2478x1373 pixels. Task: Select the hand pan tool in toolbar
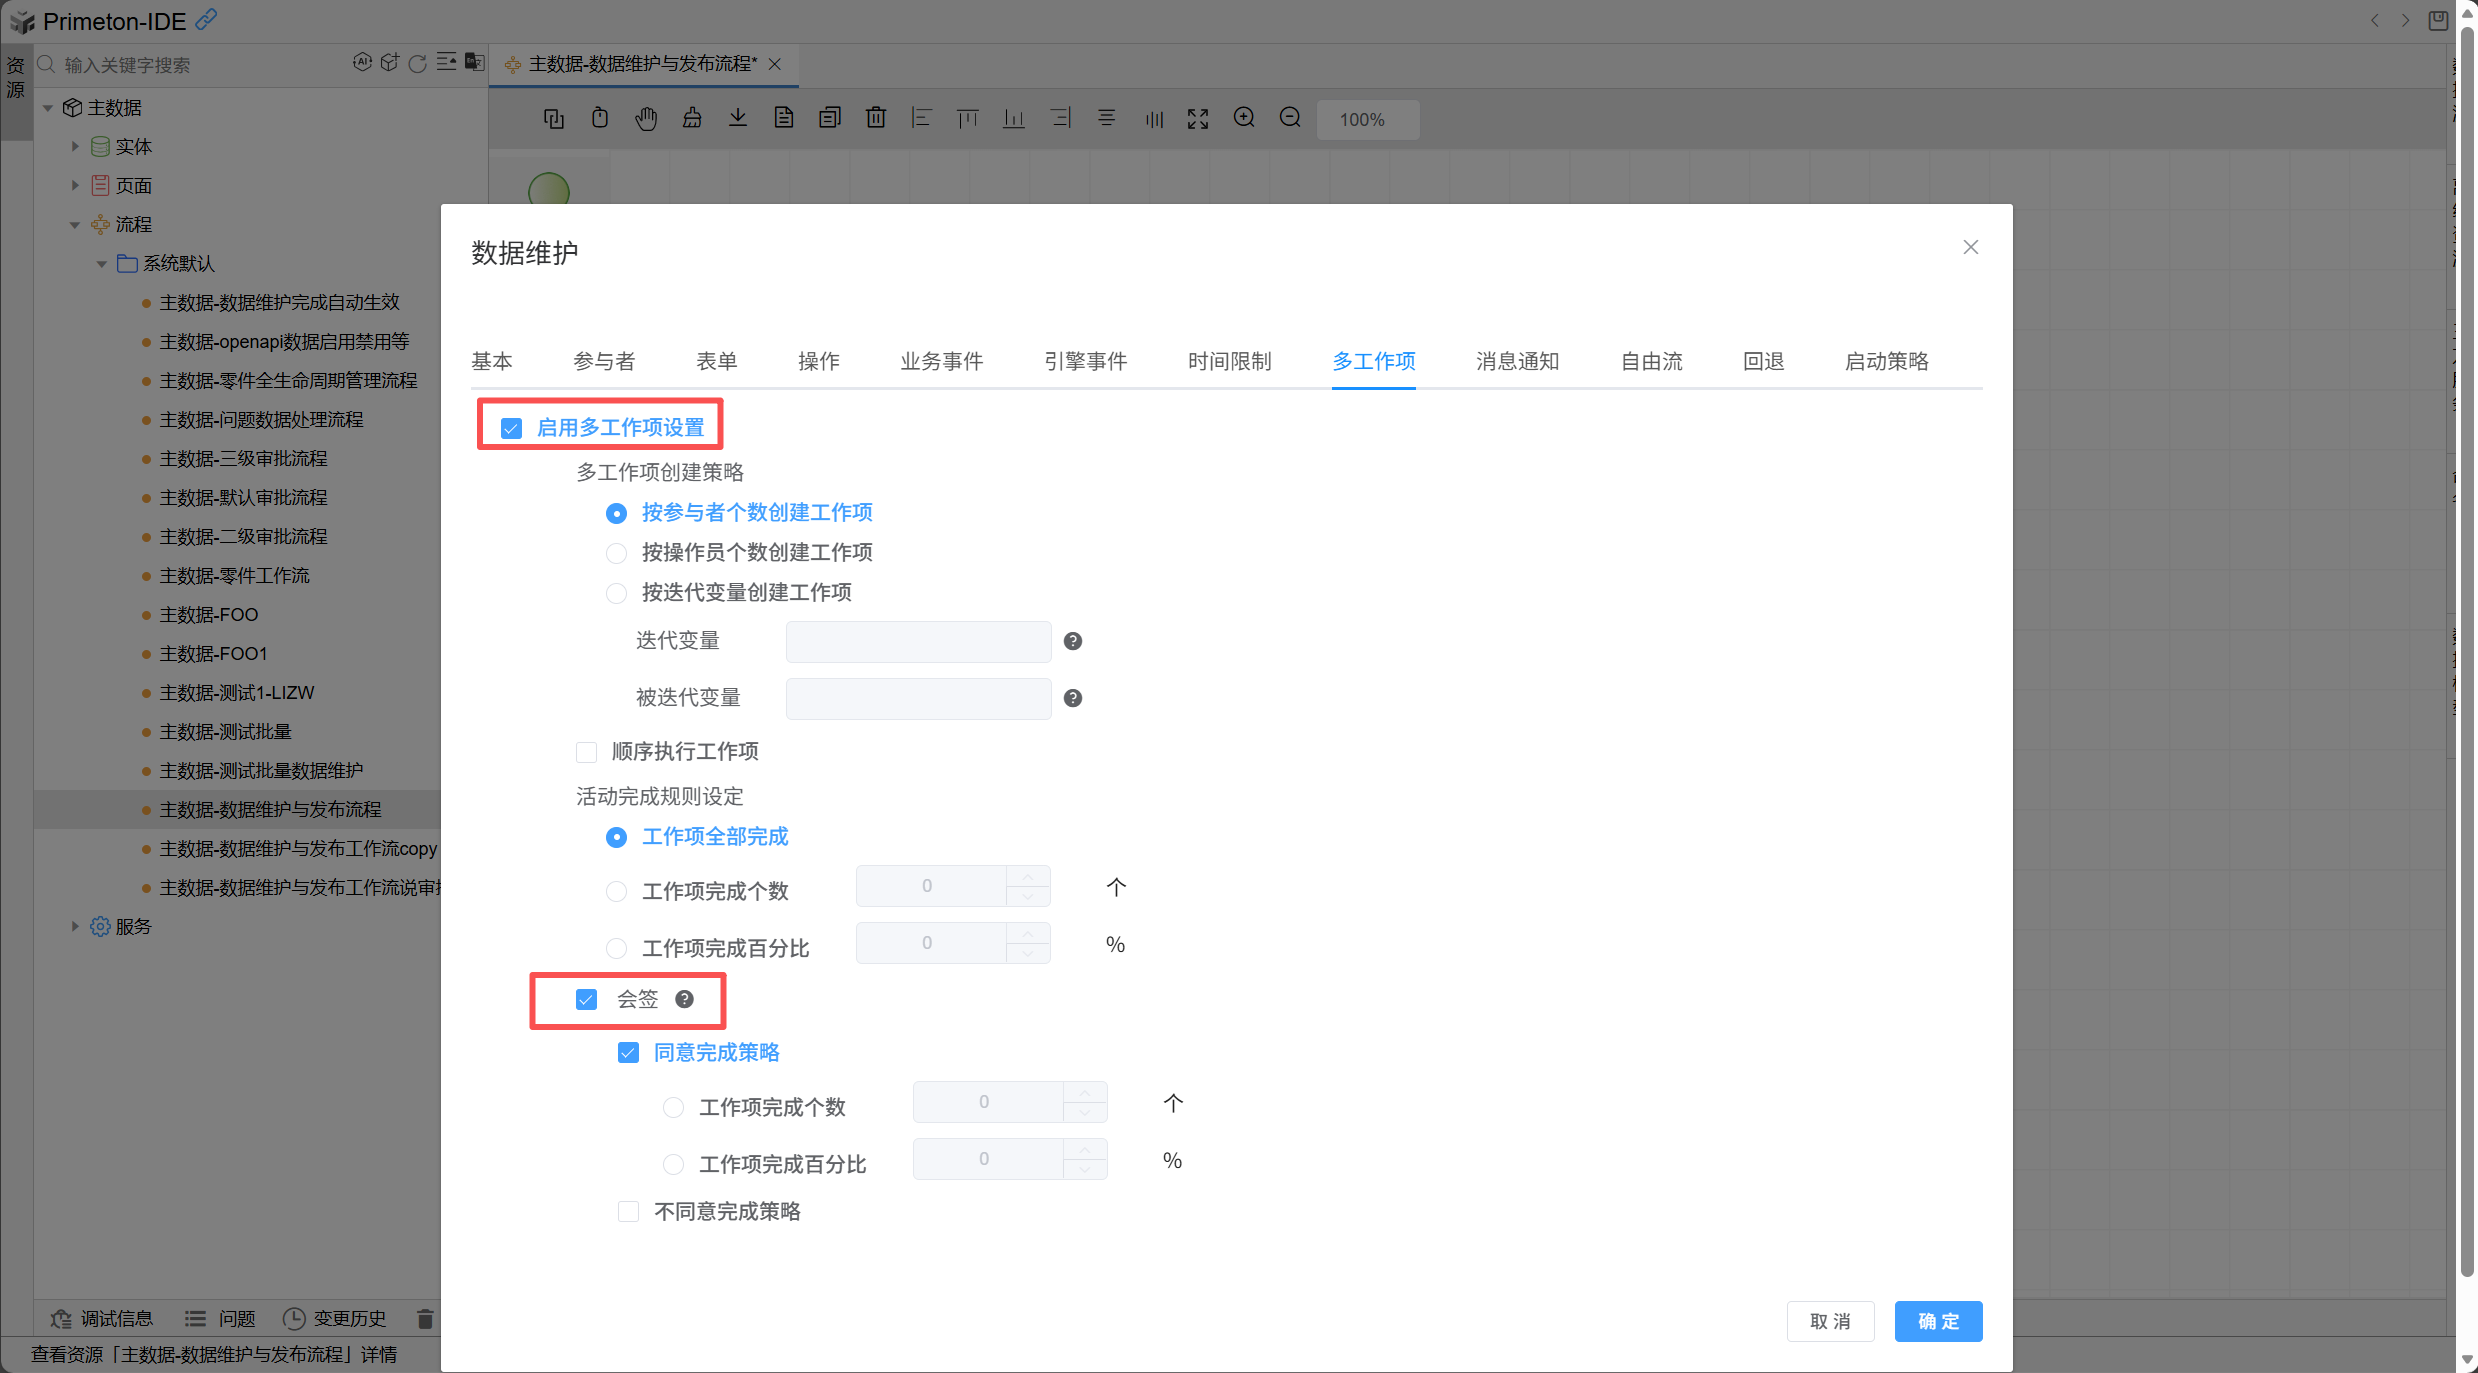[x=646, y=119]
